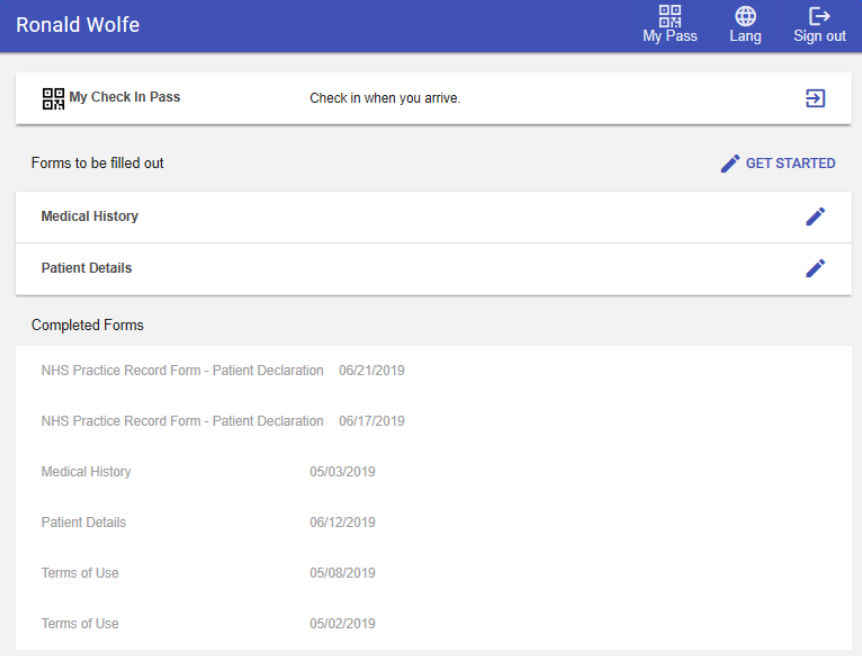Click the My Pass menu item
This screenshot has height=656, width=862.
pos(669,25)
